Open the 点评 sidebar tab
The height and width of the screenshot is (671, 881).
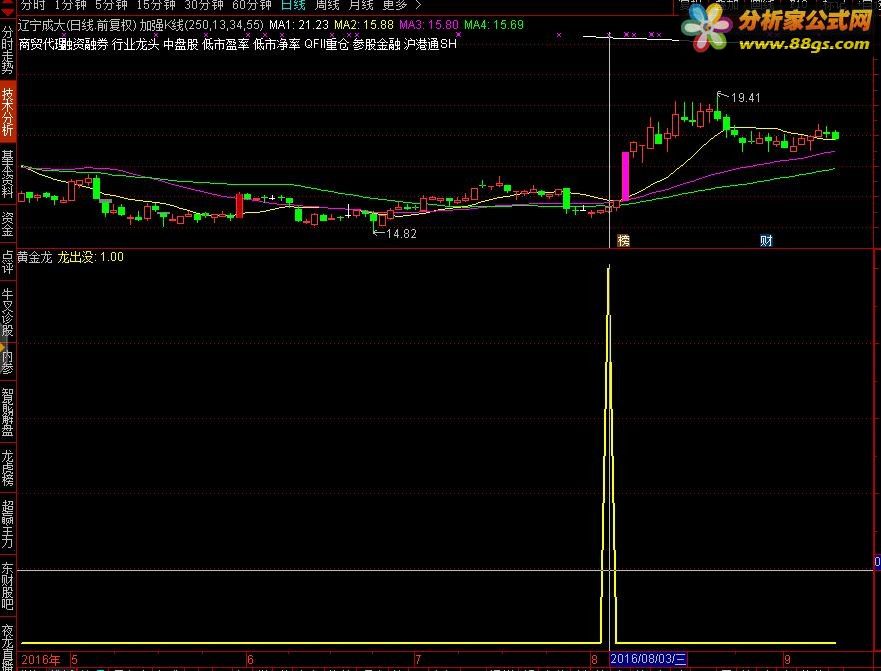pos(7,262)
